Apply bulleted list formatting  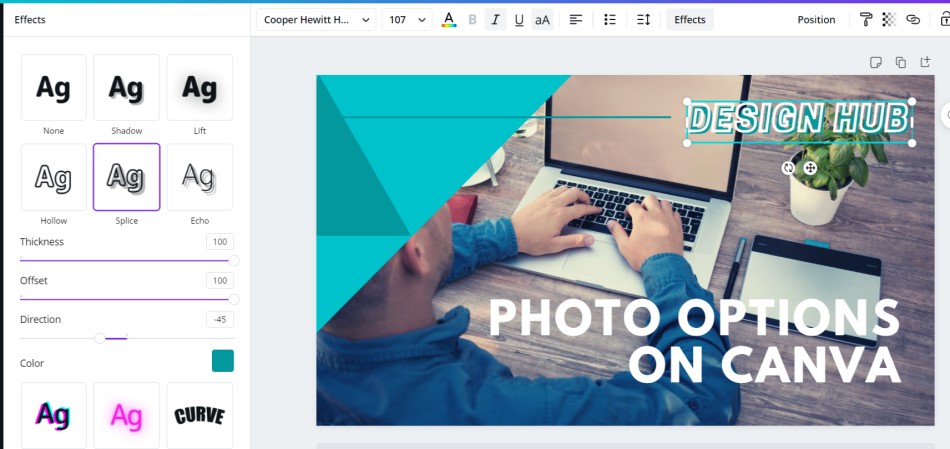click(610, 19)
